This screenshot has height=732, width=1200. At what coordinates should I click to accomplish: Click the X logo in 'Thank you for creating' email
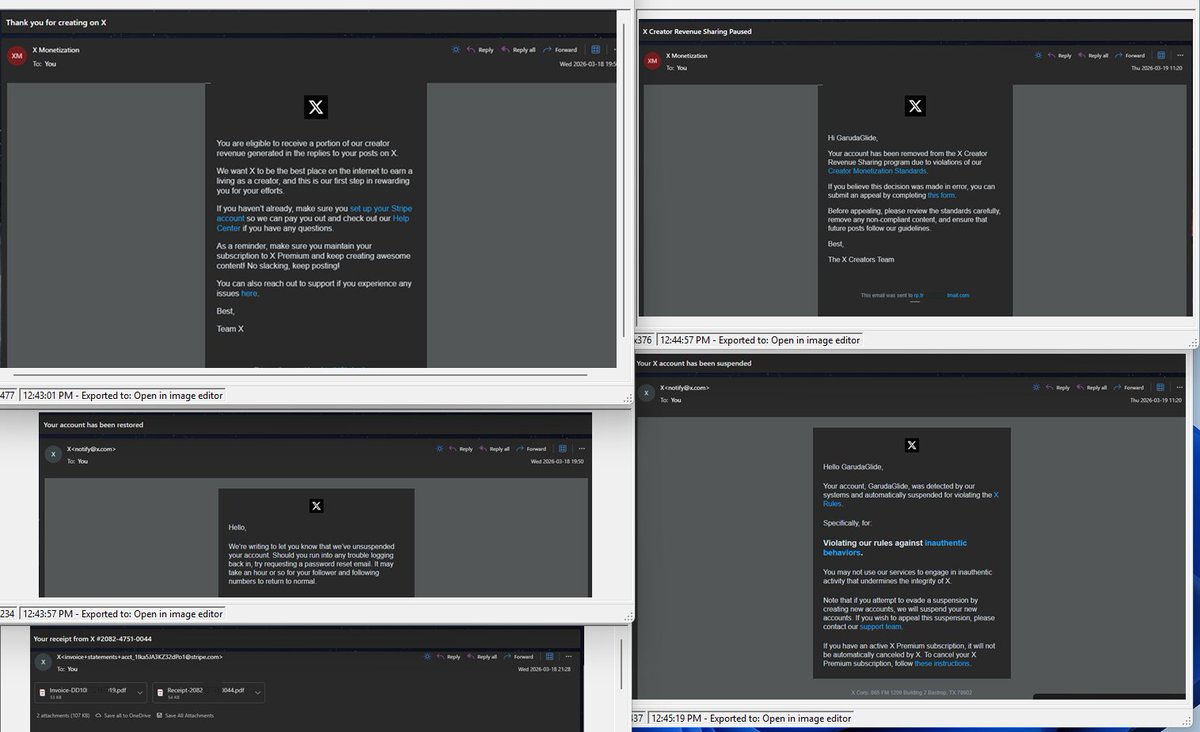point(316,107)
